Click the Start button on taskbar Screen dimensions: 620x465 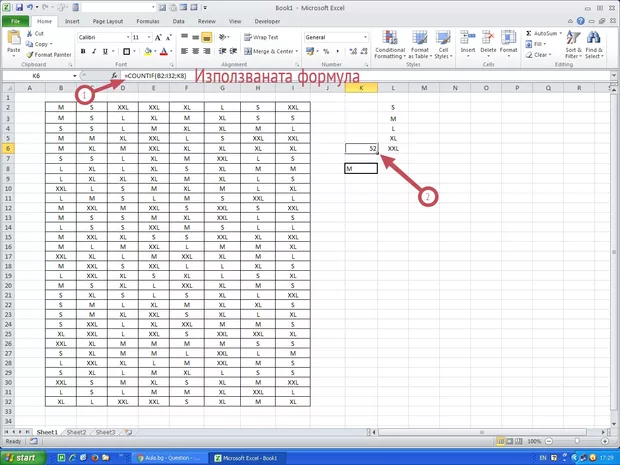point(22,458)
